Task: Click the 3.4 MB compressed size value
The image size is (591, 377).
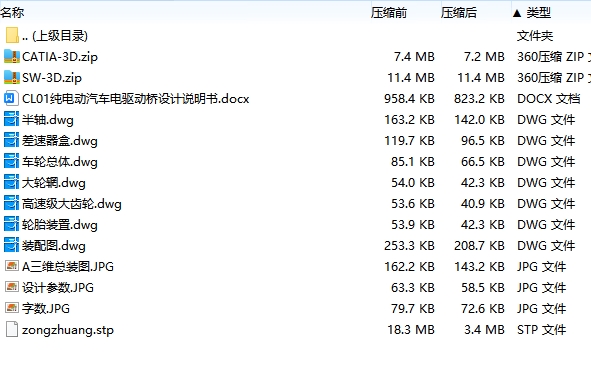Action: tap(484, 330)
